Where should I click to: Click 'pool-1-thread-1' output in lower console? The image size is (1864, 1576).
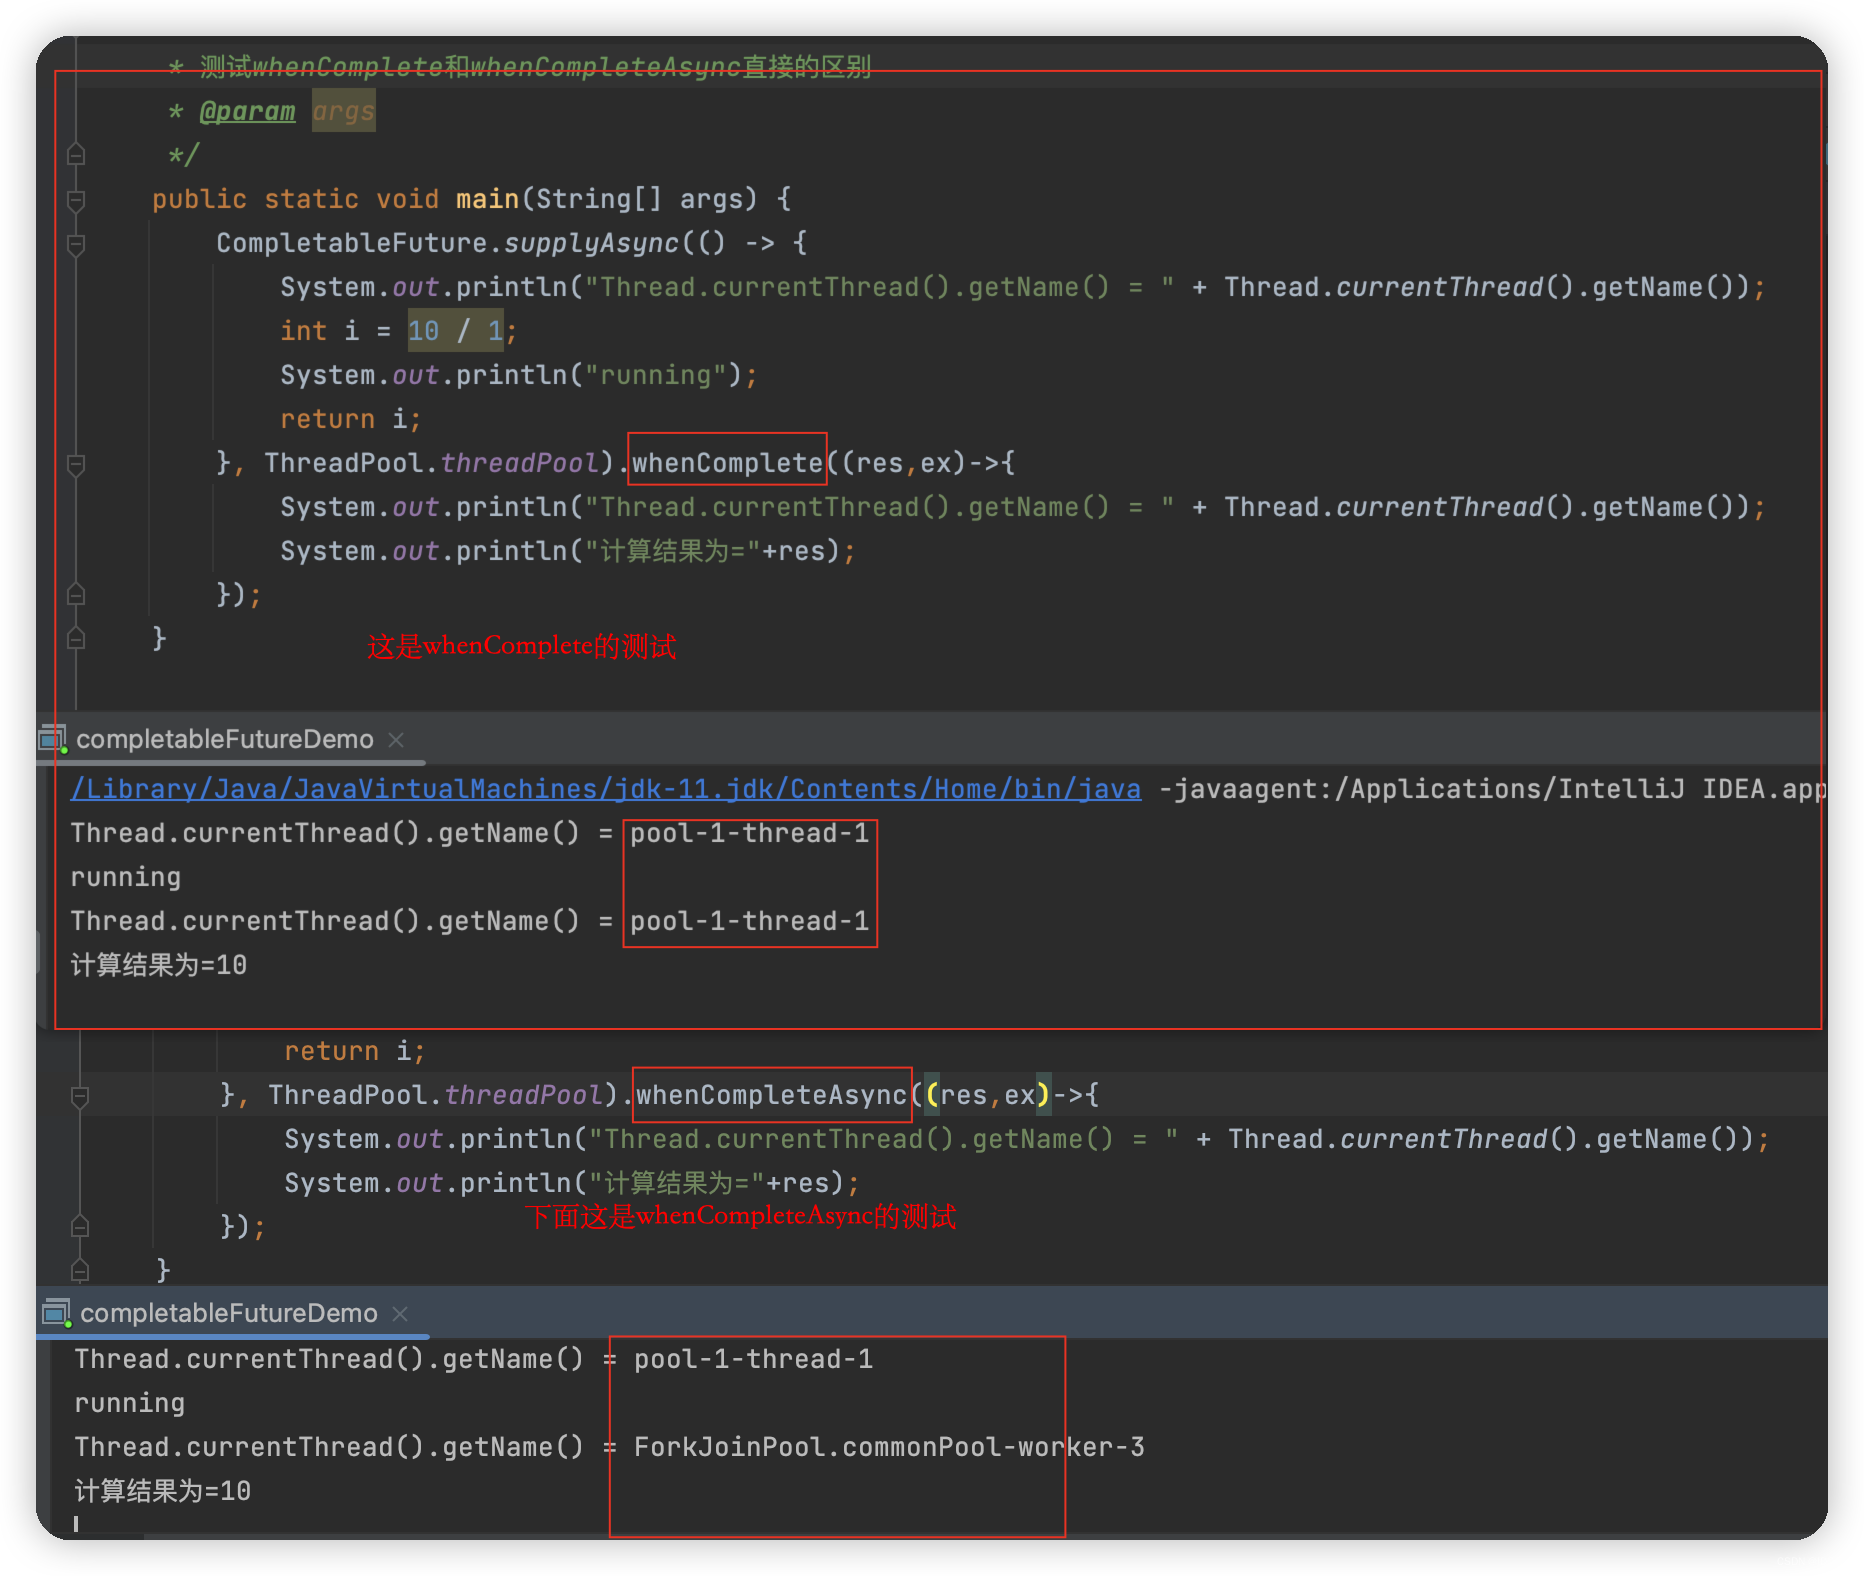tap(754, 1359)
